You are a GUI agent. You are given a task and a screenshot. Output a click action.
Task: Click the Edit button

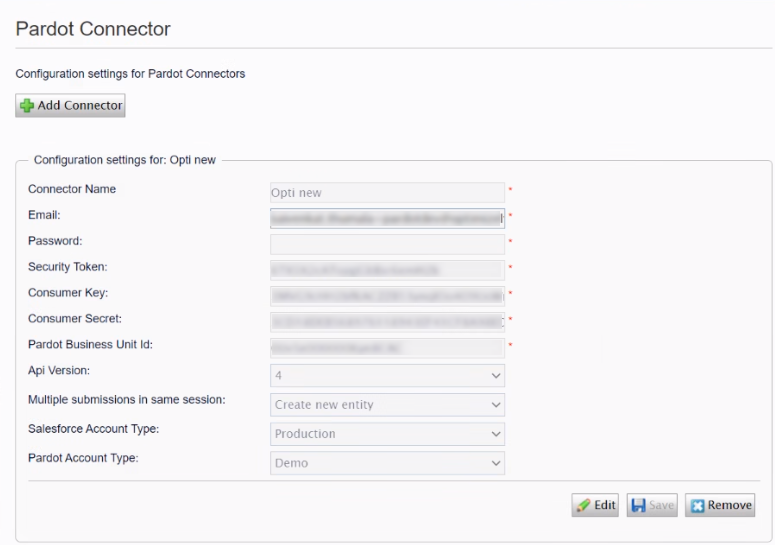595,505
